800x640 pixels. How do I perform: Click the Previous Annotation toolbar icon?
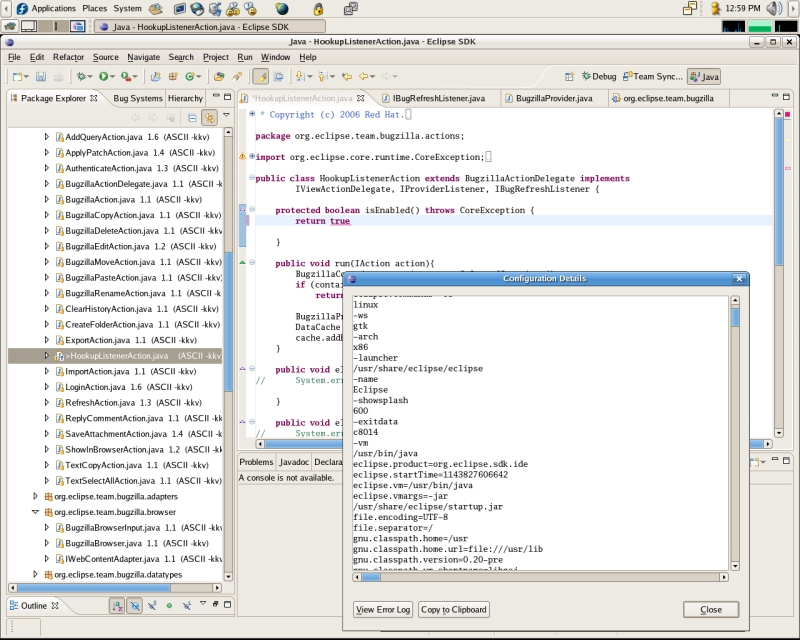point(323,77)
